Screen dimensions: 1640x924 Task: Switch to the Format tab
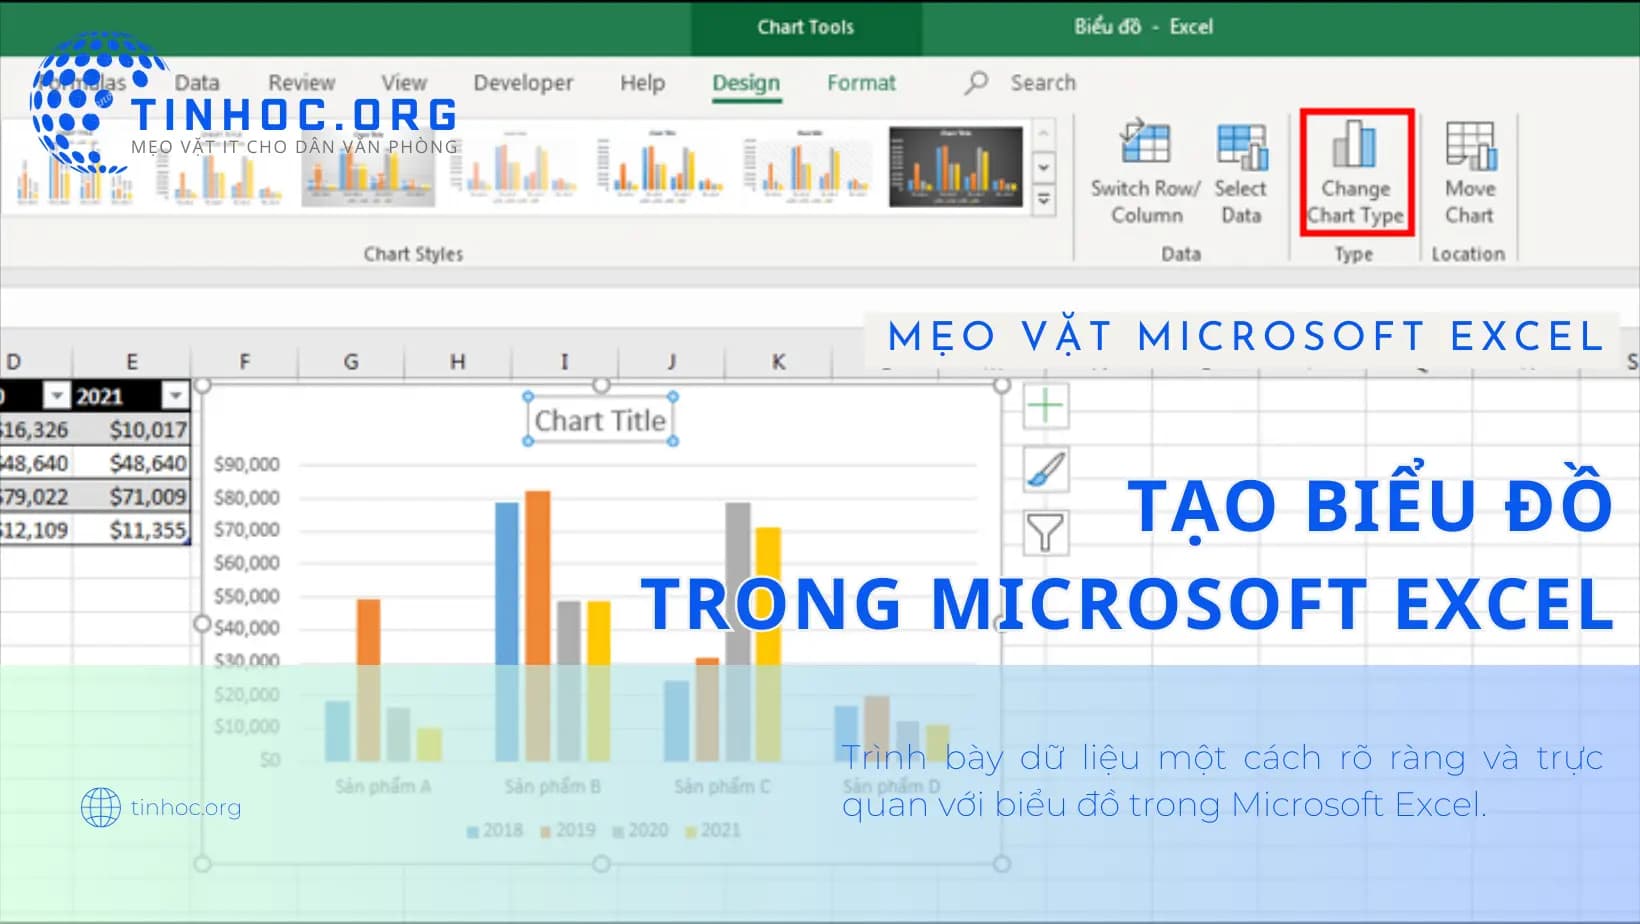[861, 83]
